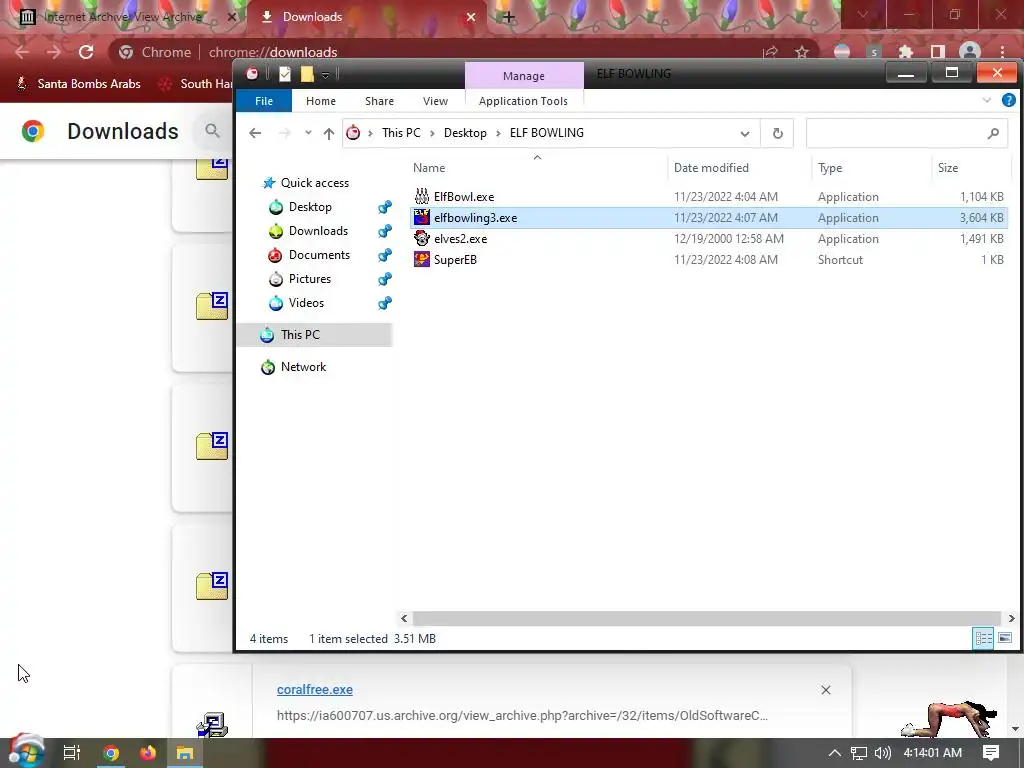
Task: Open Chrome Extensions puzzle icon
Action: (905, 52)
